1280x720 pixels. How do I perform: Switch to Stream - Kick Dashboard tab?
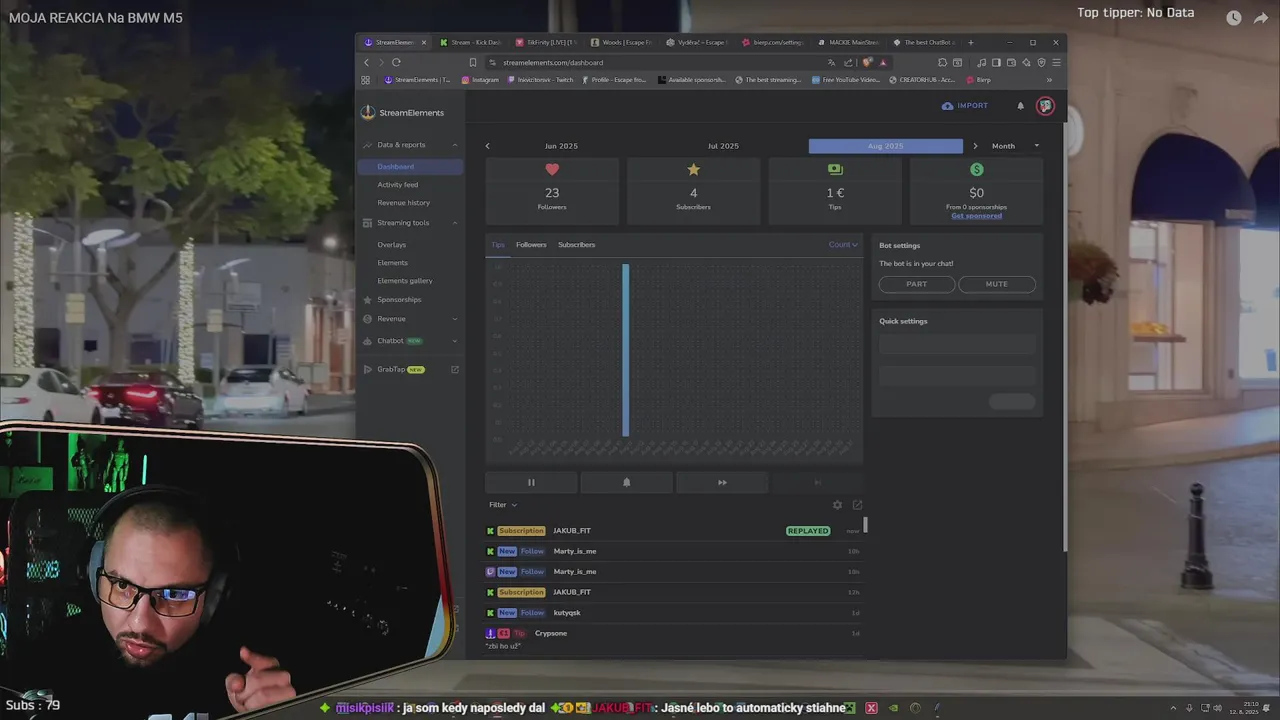click(x=470, y=43)
